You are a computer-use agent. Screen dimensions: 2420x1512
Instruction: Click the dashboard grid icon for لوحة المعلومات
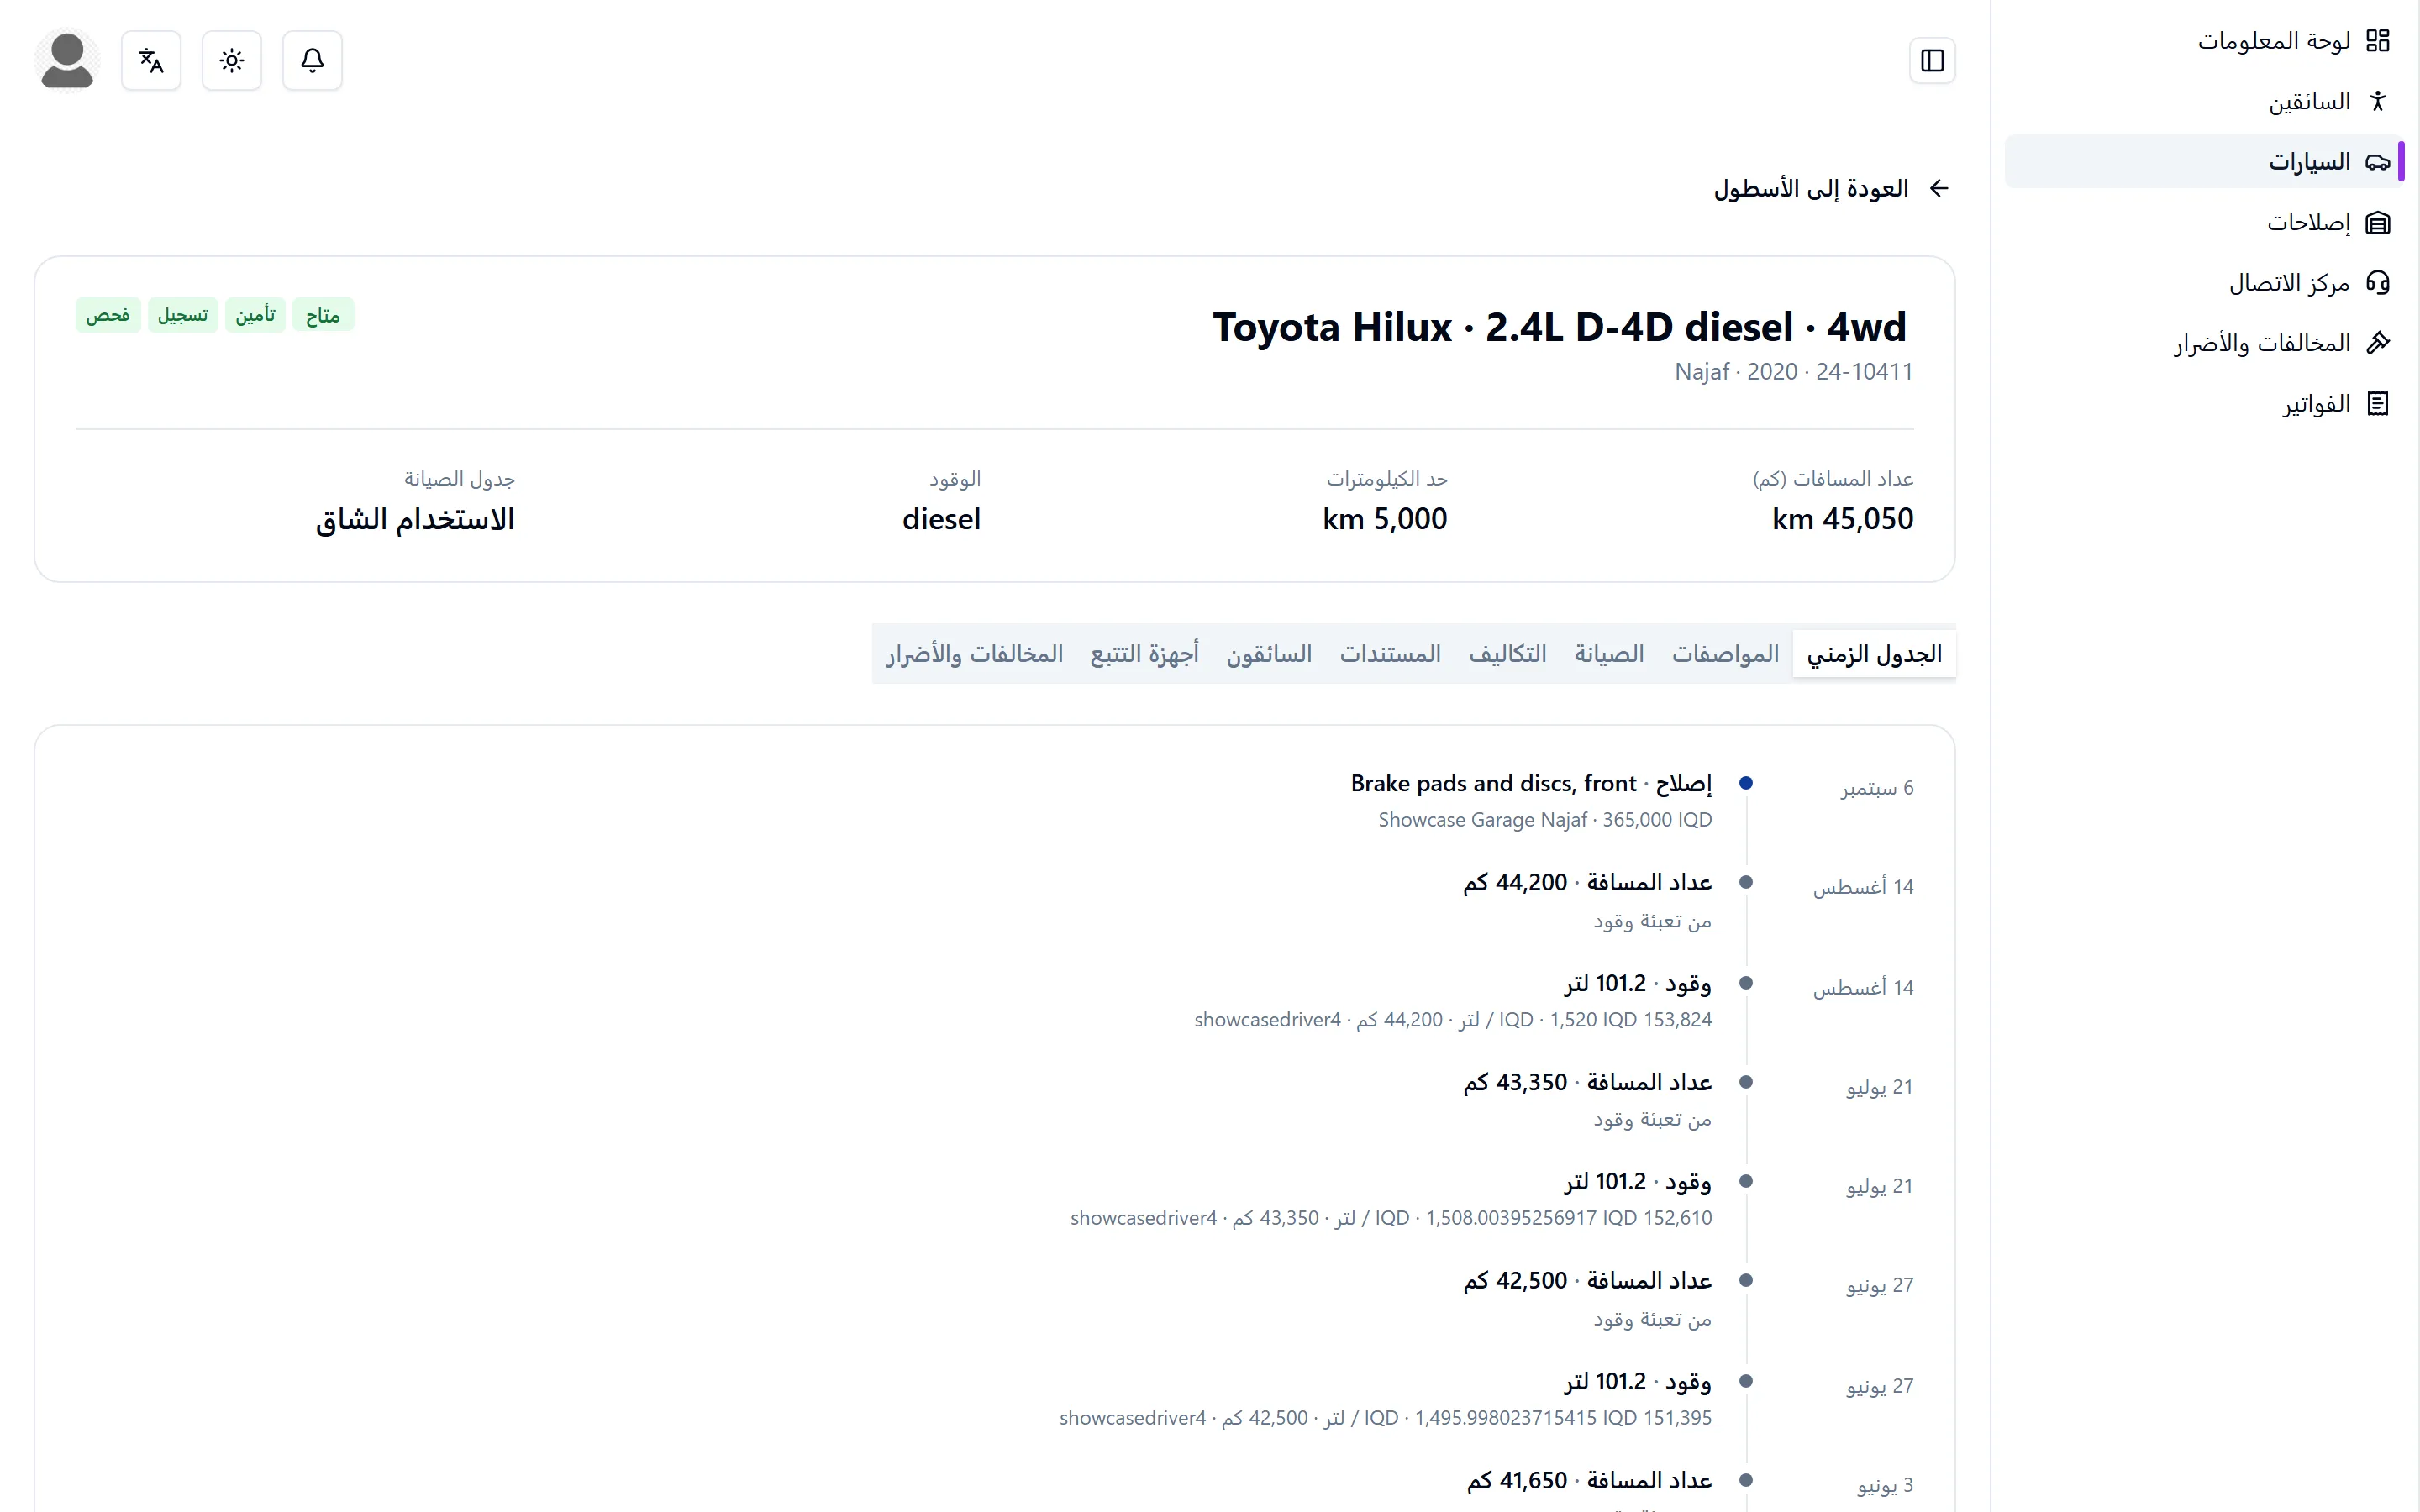[2378, 40]
